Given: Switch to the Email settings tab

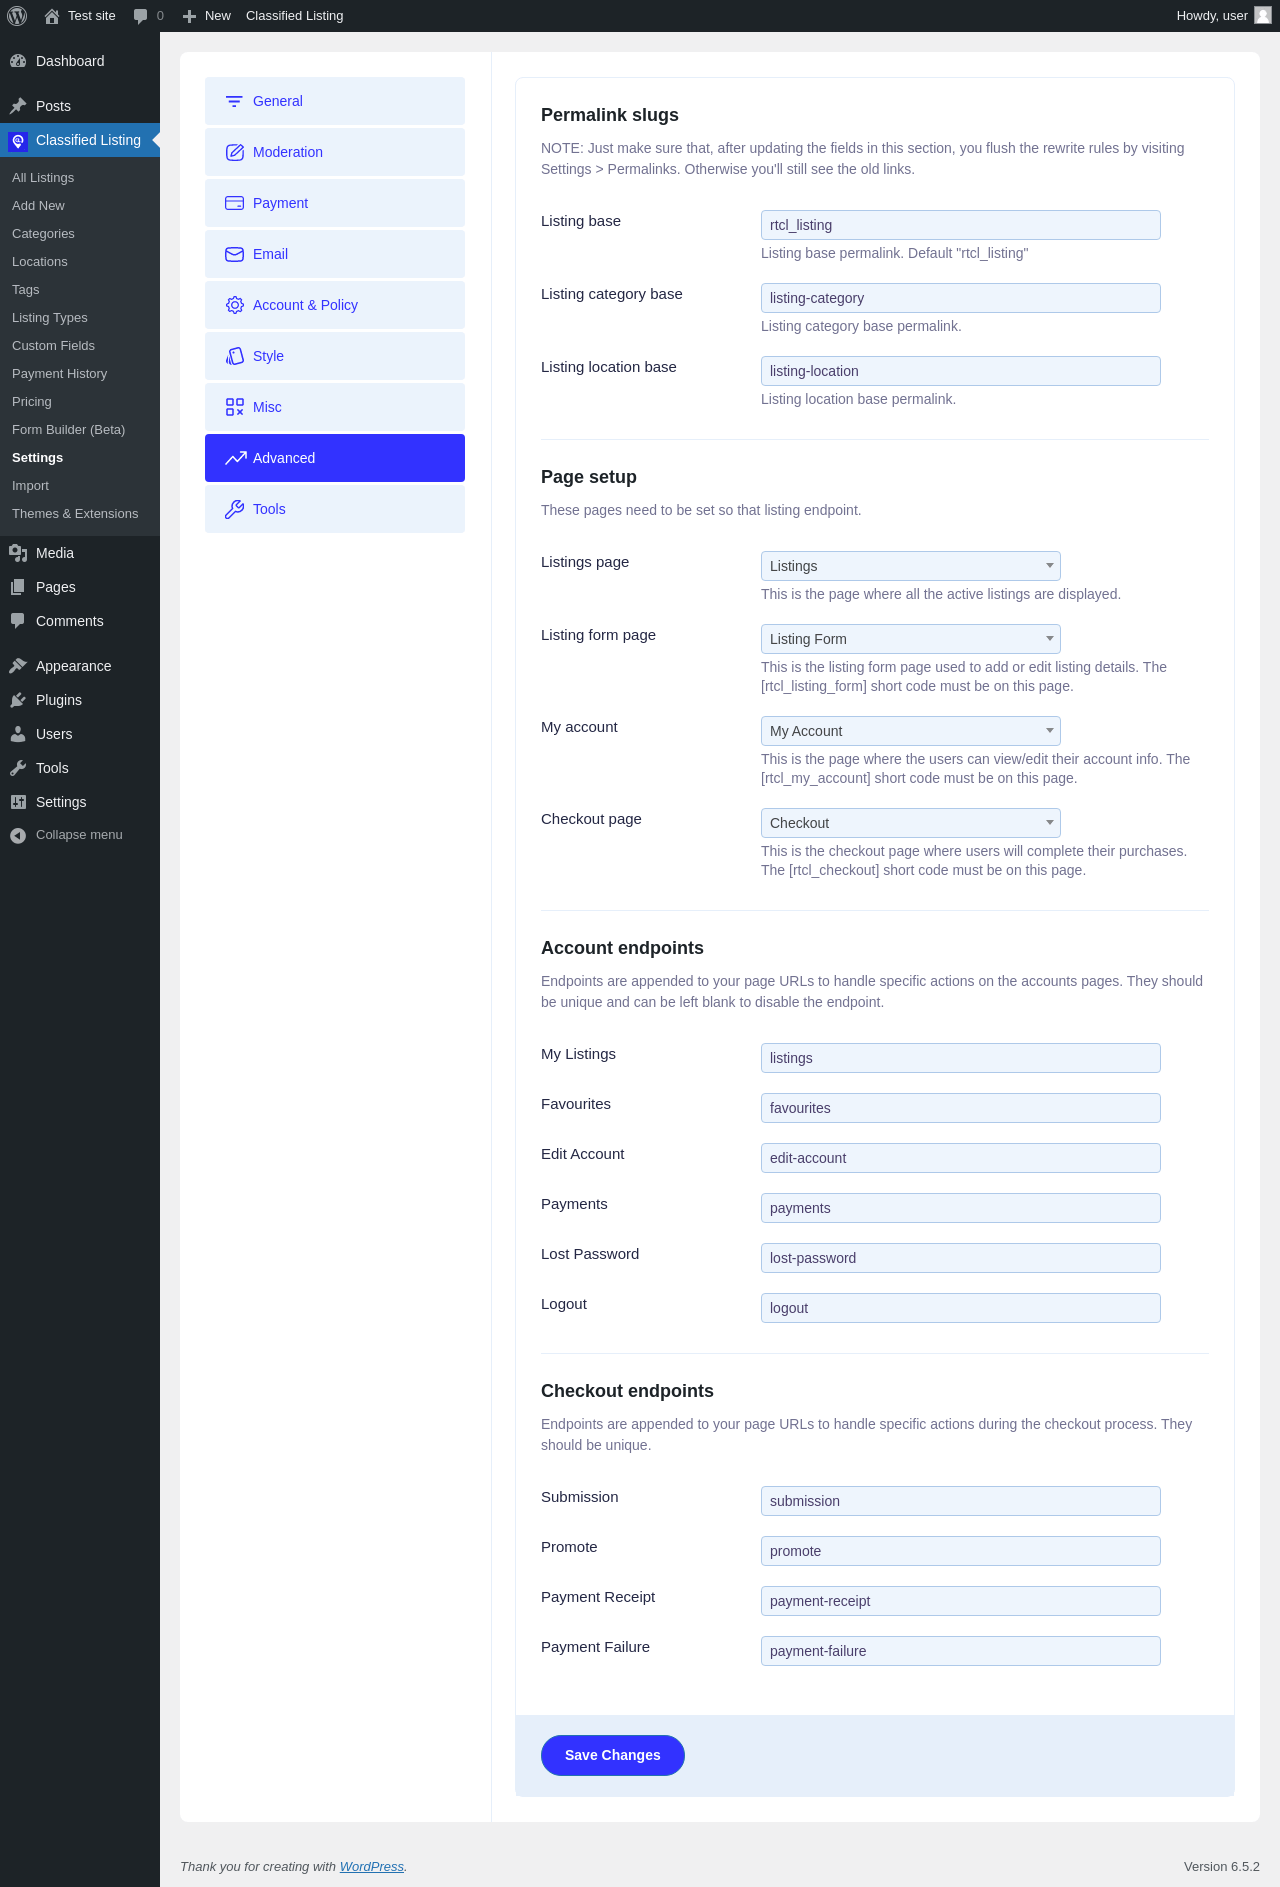Looking at the screenshot, I should [335, 254].
